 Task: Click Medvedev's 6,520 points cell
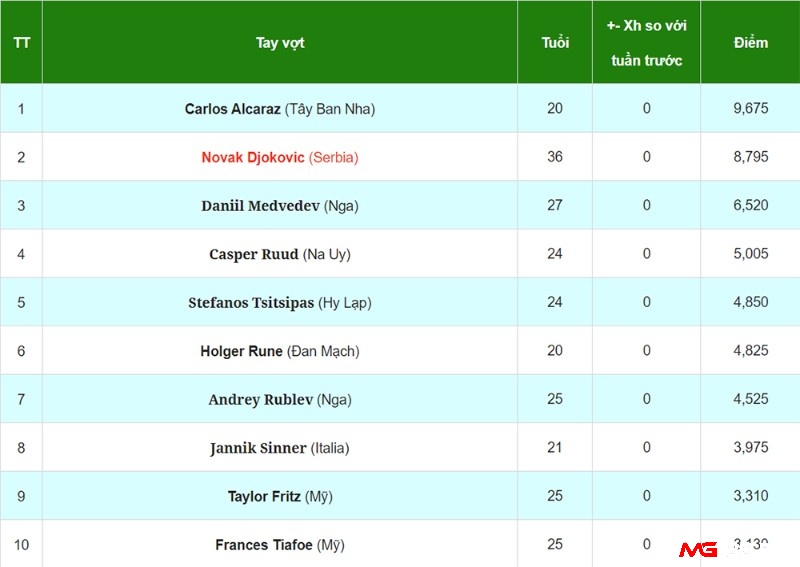click(x=750, y=205)
